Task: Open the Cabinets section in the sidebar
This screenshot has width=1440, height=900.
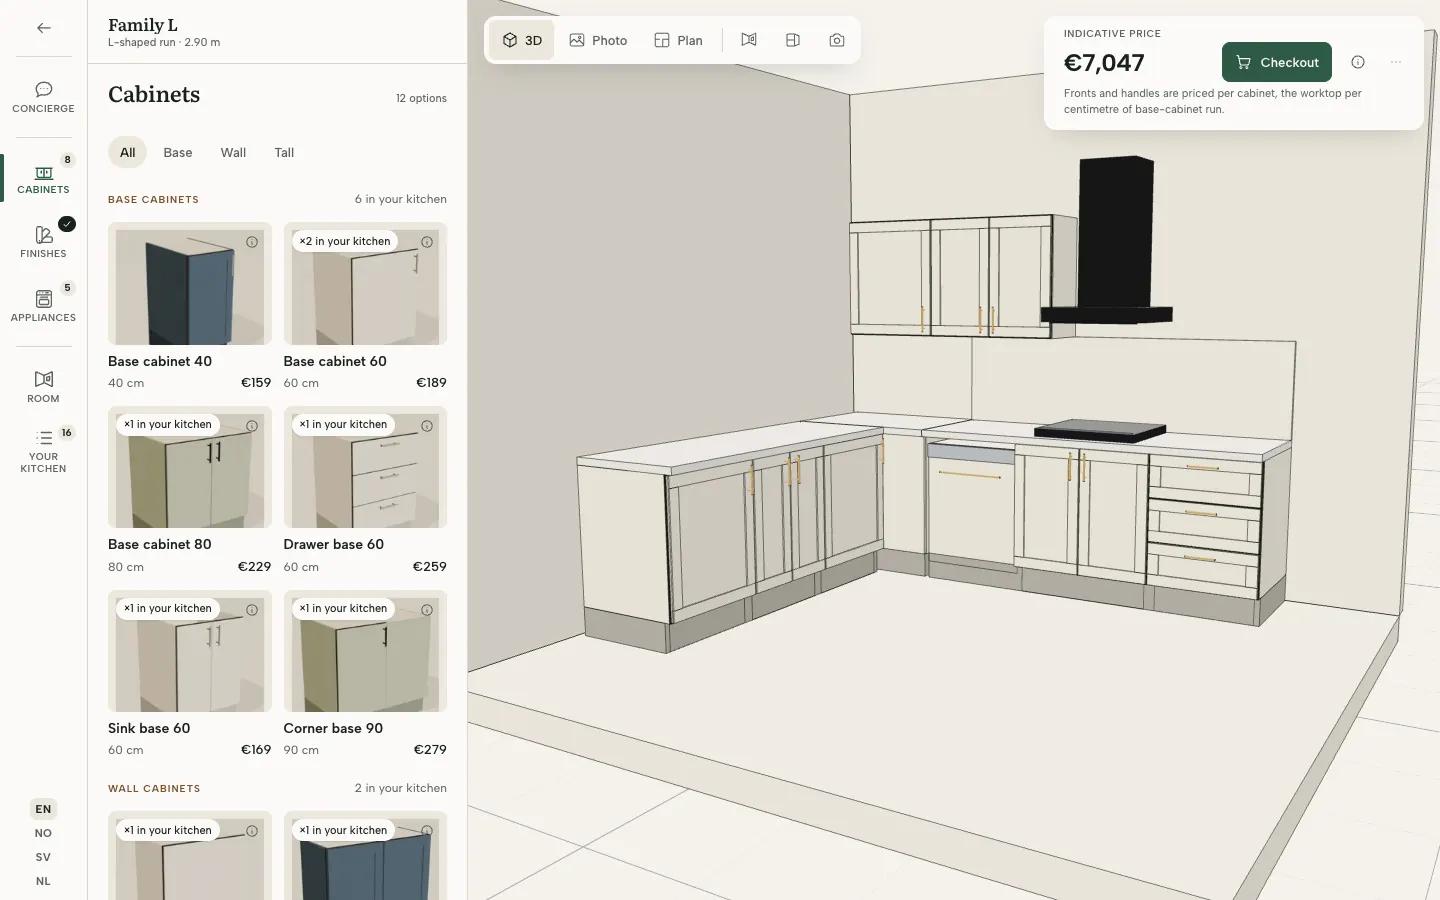Action: [x=43, y=178]
